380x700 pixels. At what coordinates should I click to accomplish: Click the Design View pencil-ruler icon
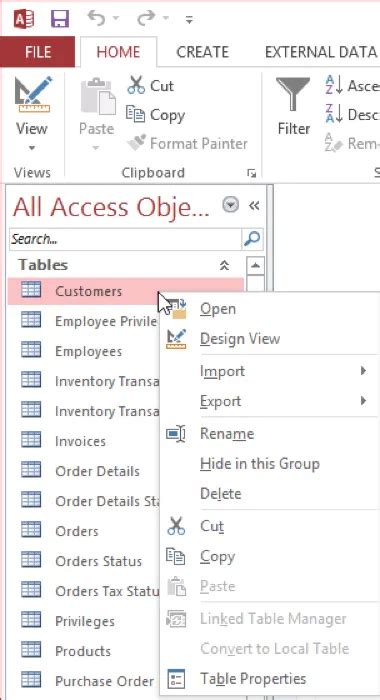click(176, 339)
